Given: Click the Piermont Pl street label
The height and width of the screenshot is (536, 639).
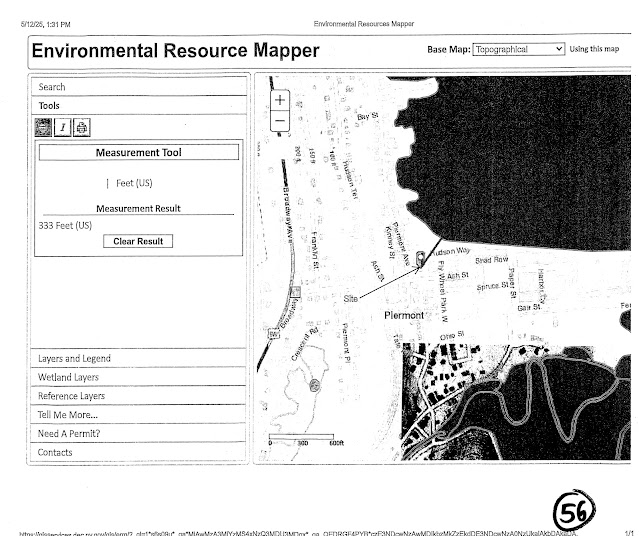Looking at the screenshot, I should coord(346,344).
